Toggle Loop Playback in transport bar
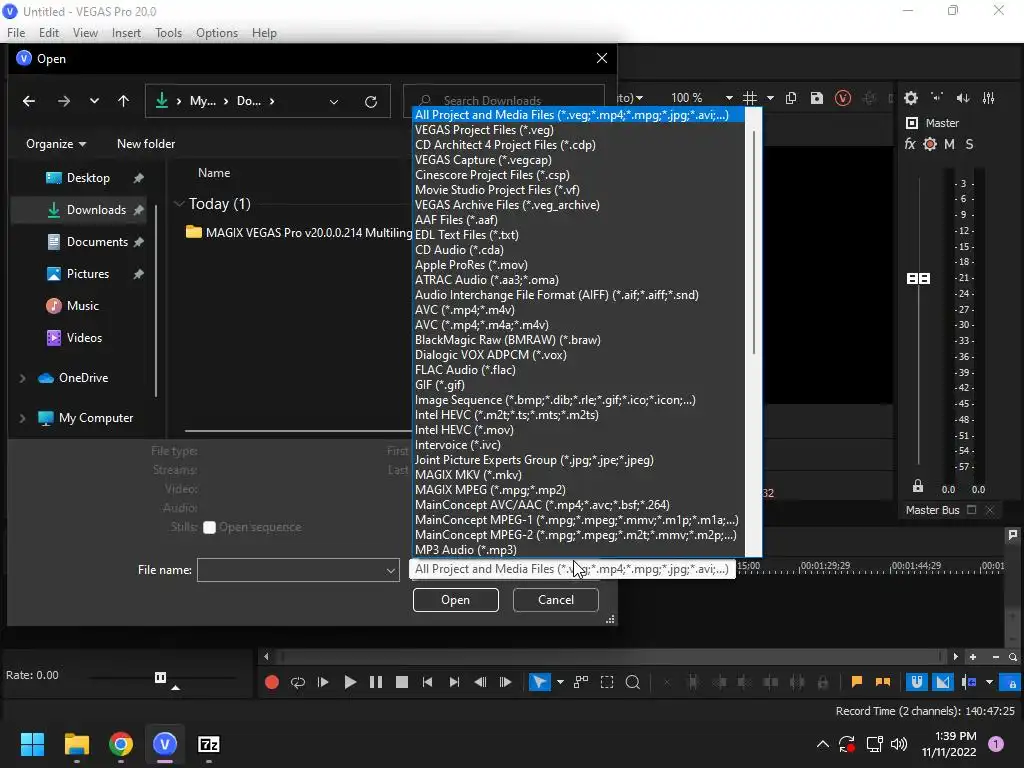The height and width of the screenshot is (768, 1024). coord(298,682)
